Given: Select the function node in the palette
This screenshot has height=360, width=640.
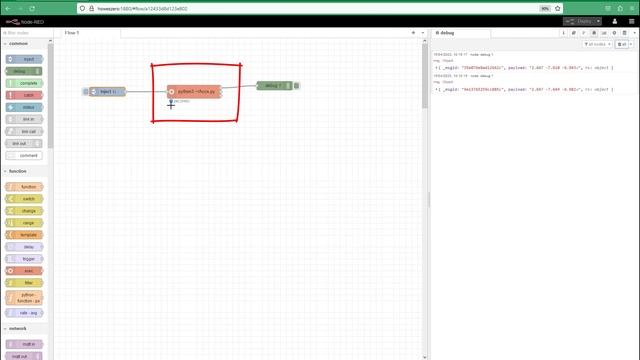Looking at the screenshot, I should click(24, 187).
